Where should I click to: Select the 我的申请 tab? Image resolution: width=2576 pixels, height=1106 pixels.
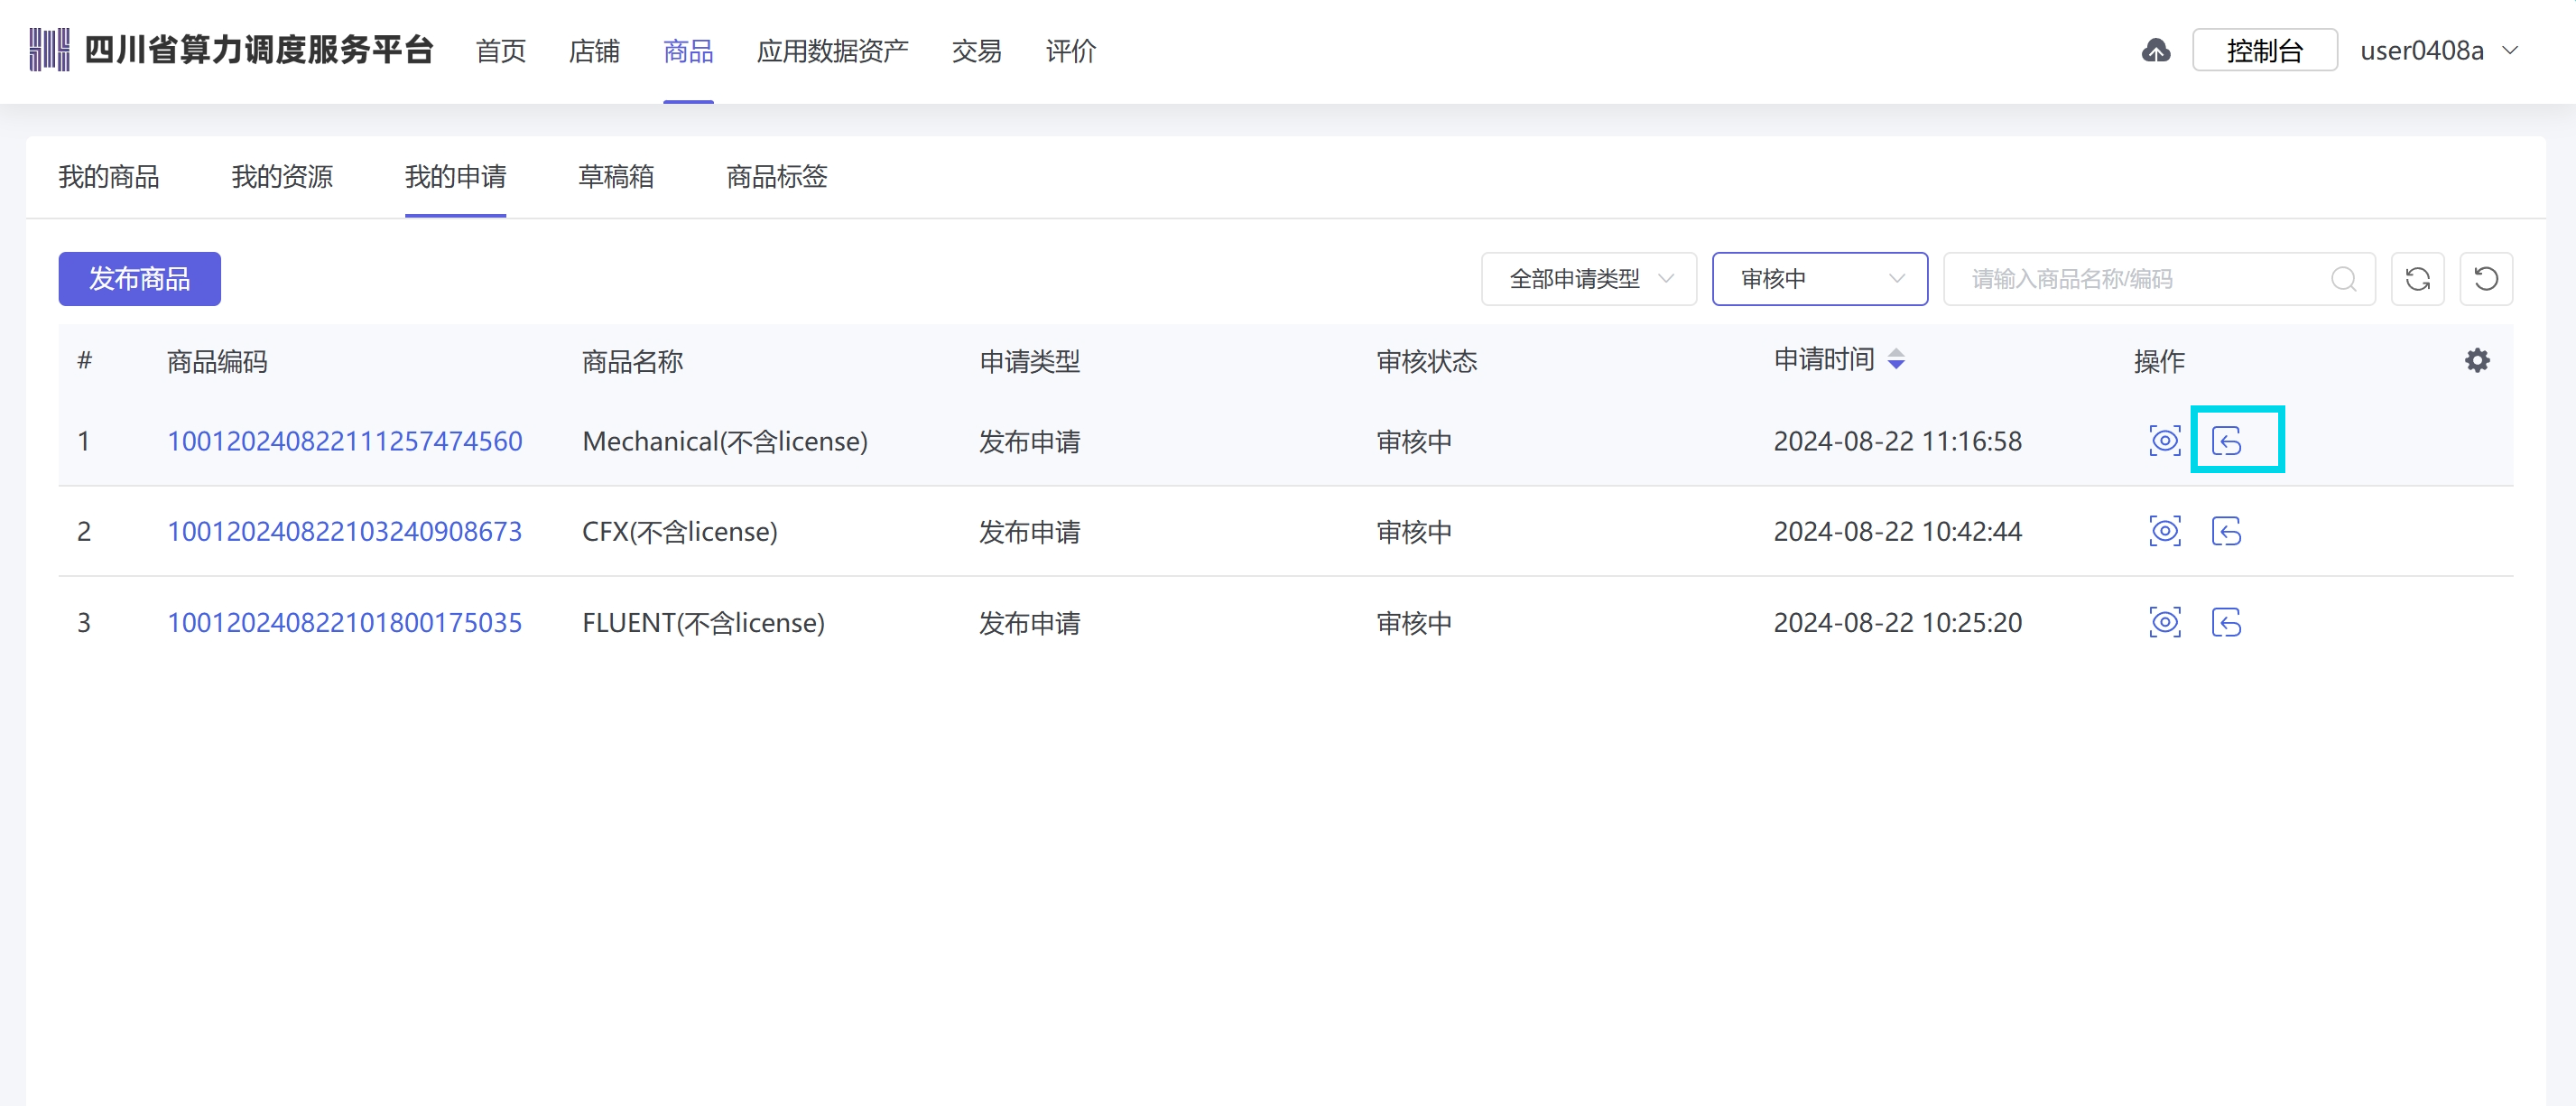pos(455,177)
